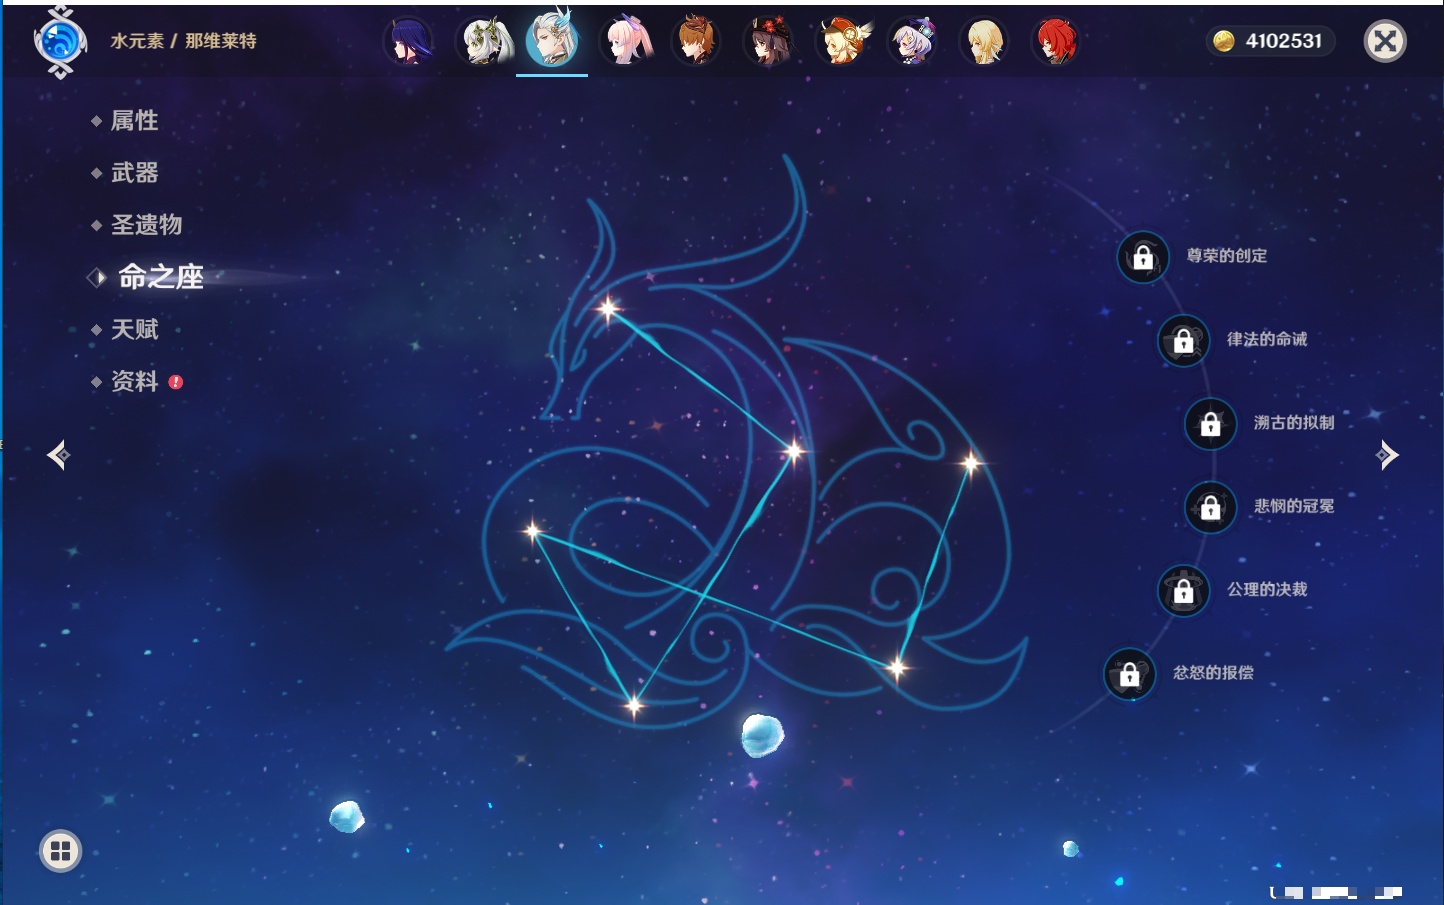Open the 属性 attributes menu
The width and height of the screenshot is (1444, 905).
click(x=134, y=121)
